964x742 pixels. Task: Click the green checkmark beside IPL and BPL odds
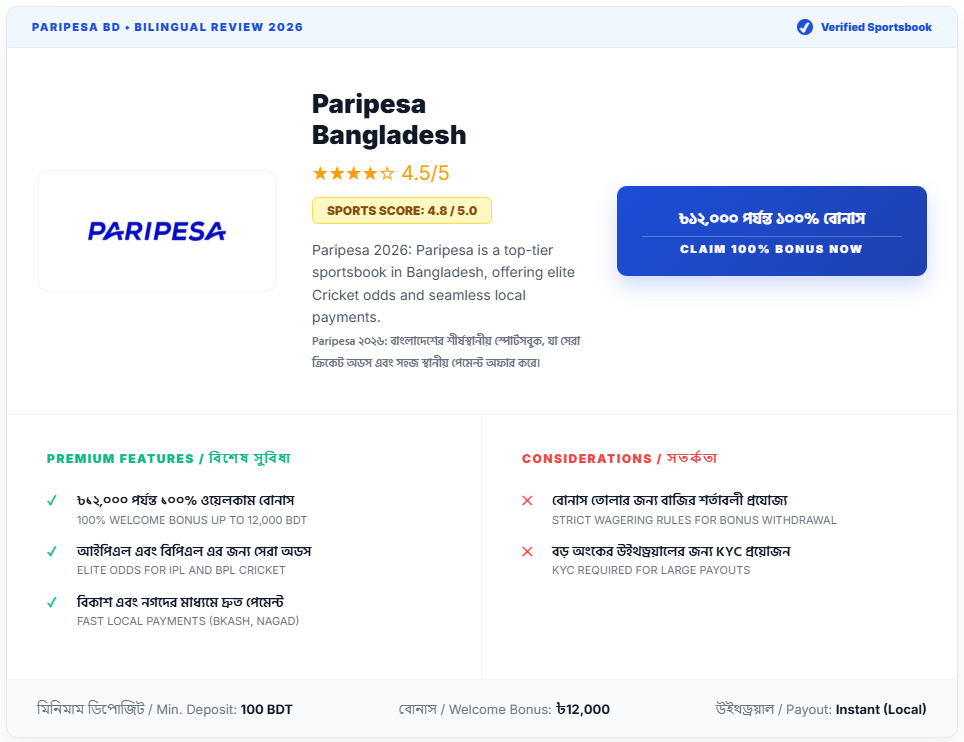(x=52, y=551)
